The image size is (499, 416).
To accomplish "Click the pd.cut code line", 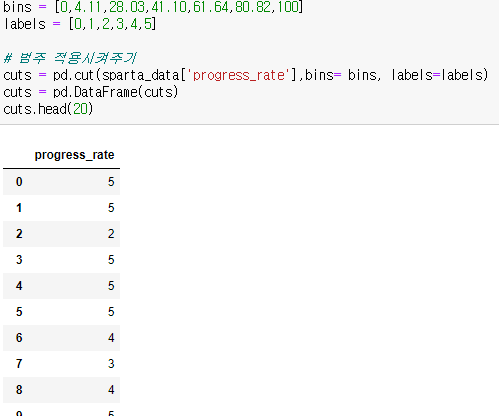I will [246, 75].
